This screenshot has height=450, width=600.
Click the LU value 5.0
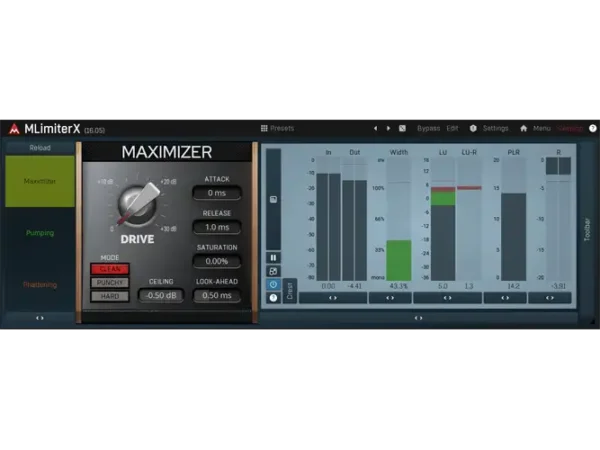pyautogui.click(x=443, y=286)
